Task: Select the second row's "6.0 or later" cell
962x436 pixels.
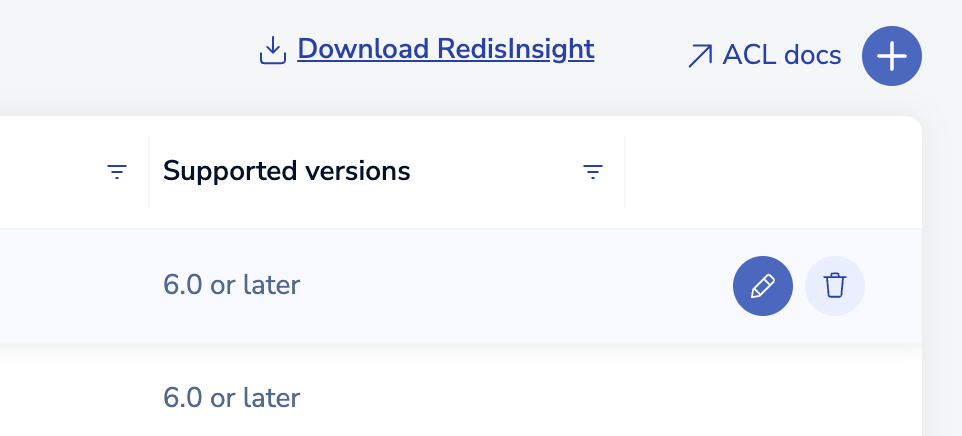Action: click(232, 398)
